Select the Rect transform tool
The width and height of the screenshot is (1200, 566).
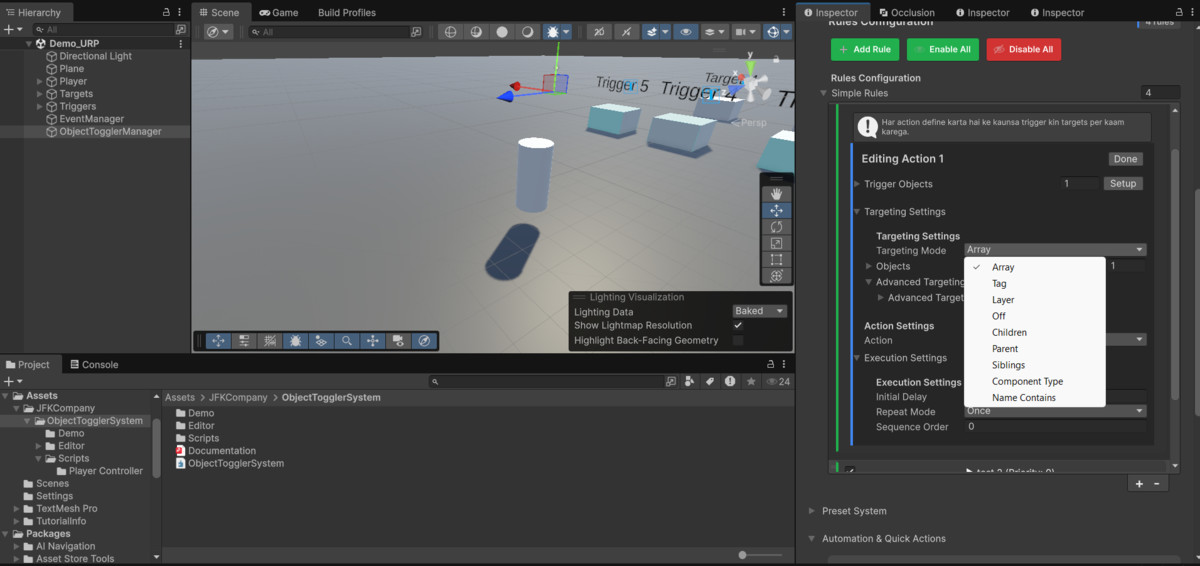click(776, 259)
